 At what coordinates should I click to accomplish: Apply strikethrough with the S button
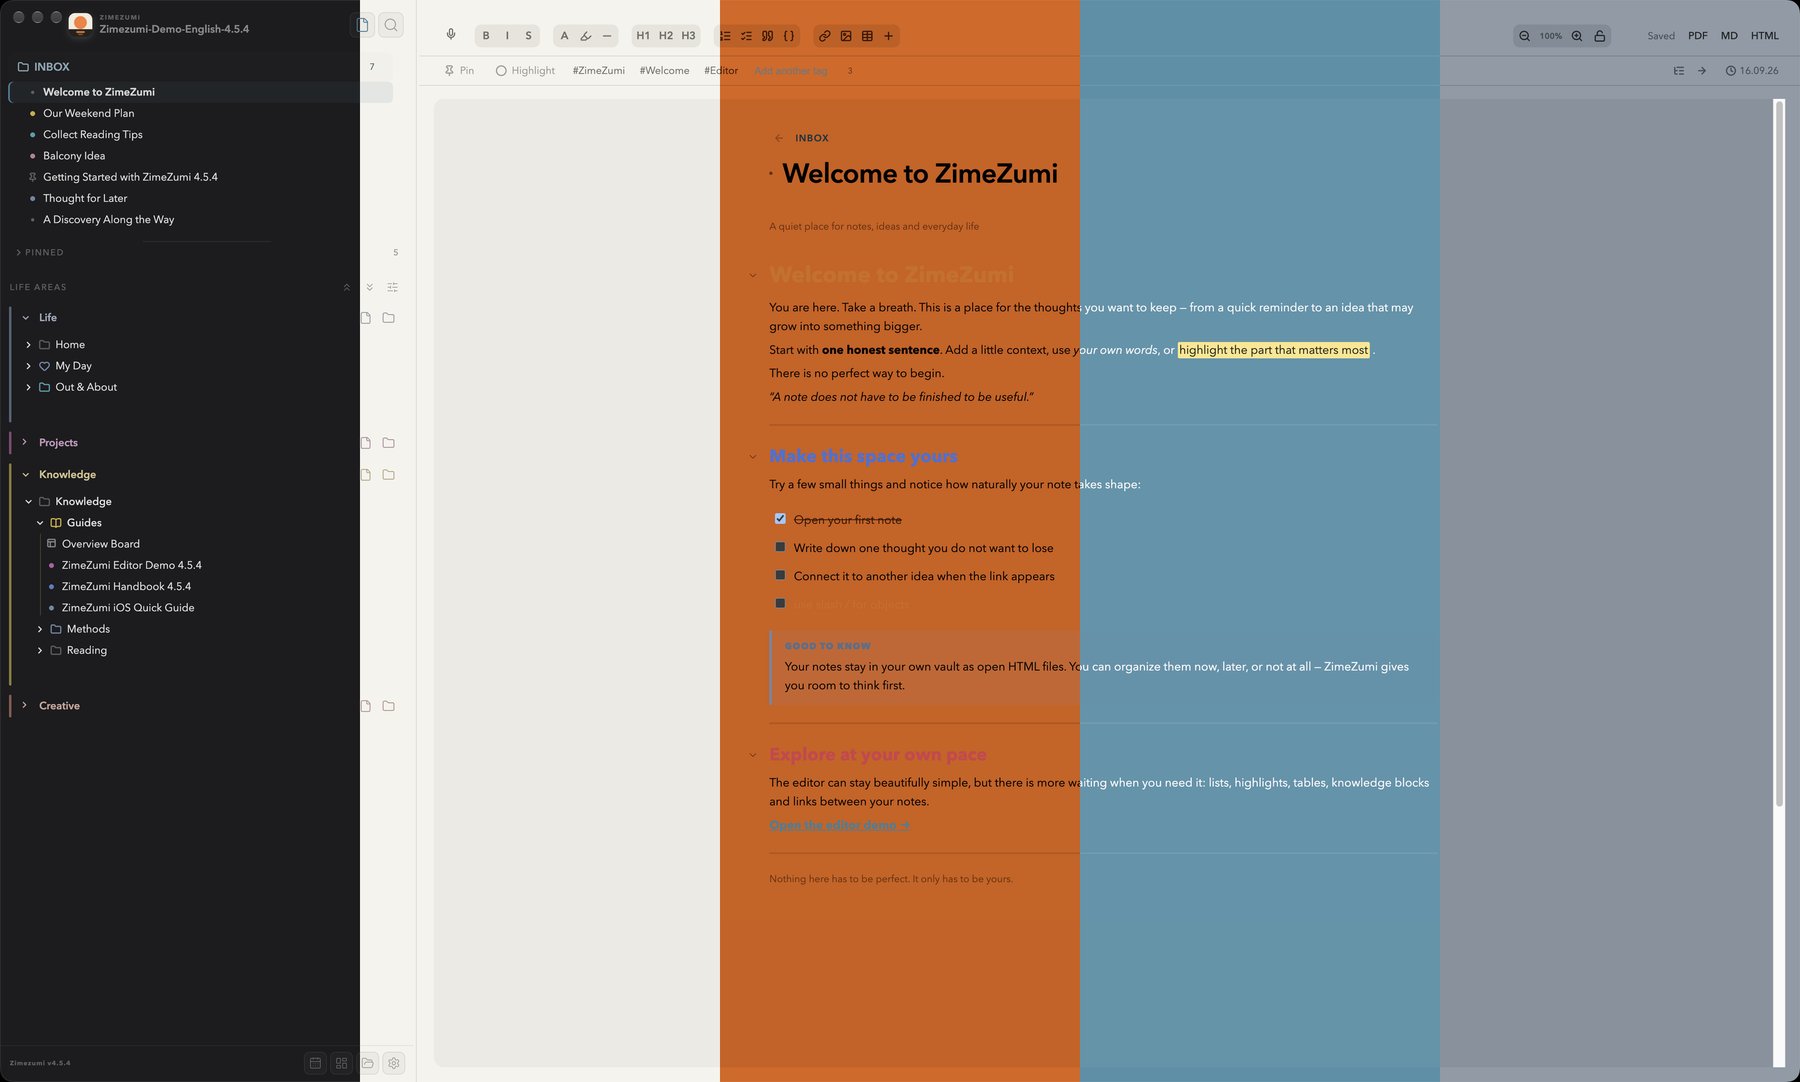tap(528, 36)
